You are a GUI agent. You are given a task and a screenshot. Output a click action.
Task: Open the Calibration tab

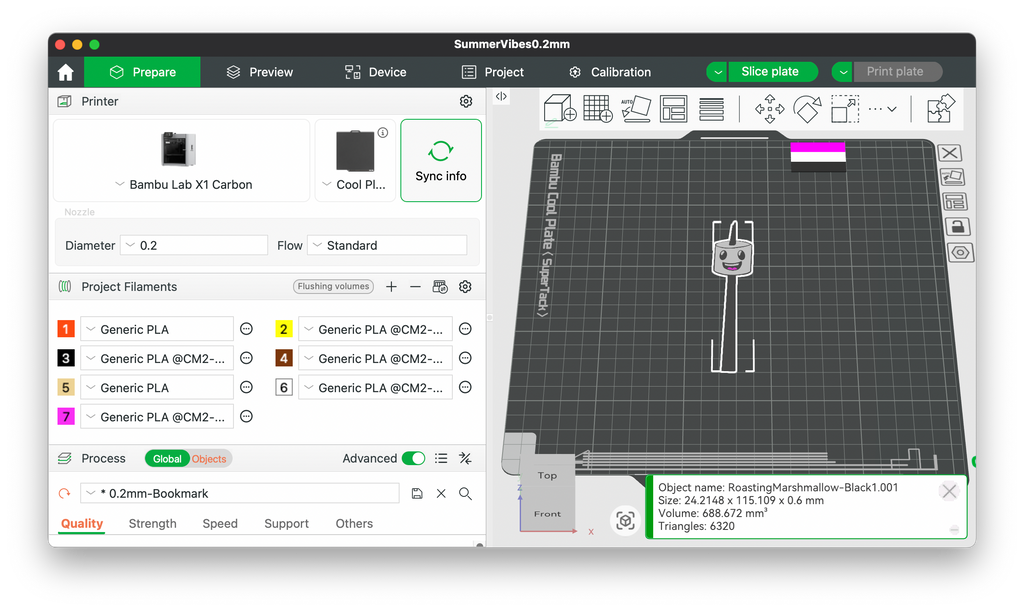610,72
